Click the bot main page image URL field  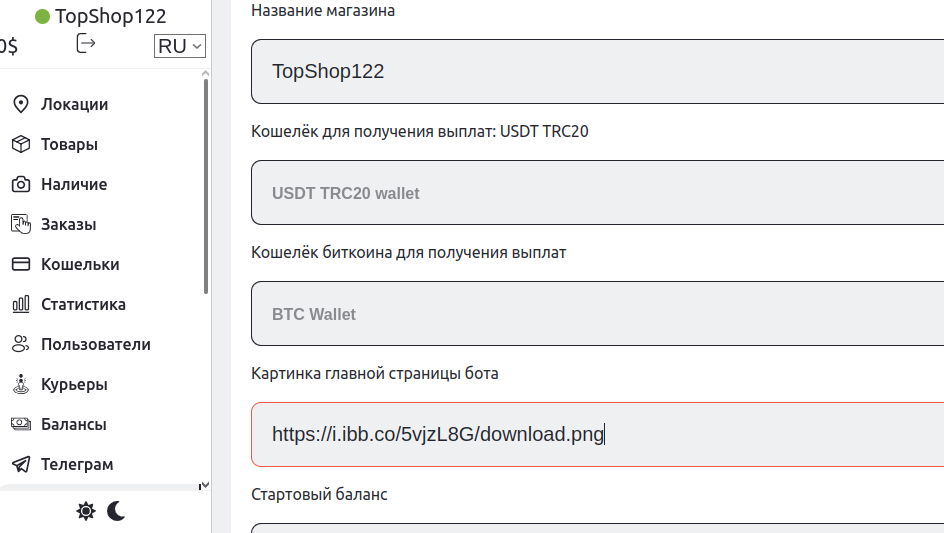(x=597, y=434)
